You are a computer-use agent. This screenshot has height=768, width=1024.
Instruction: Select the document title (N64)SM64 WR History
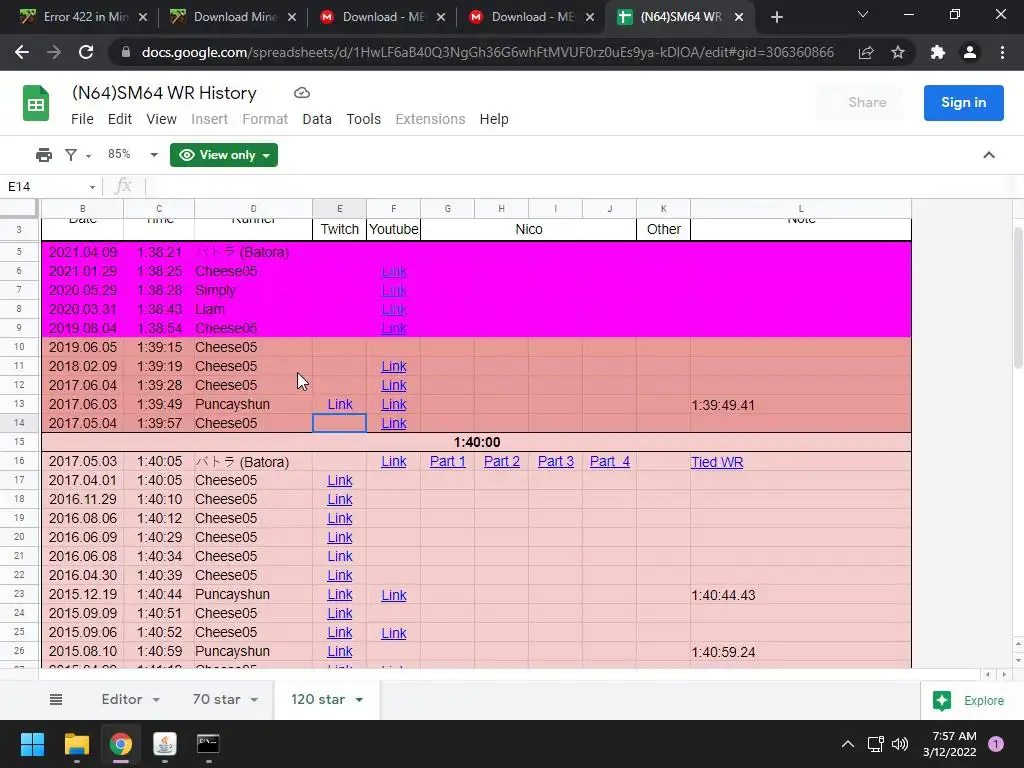tap(164, 93)
